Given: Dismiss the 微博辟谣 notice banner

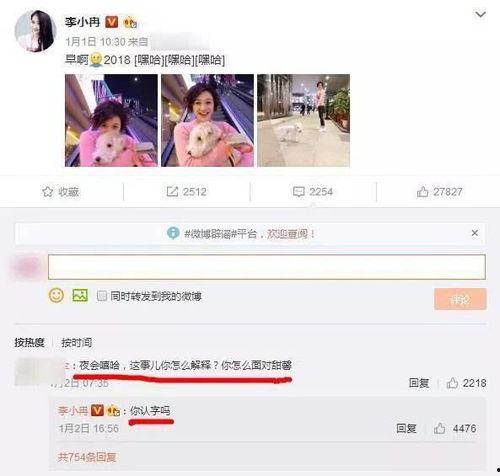Looking at the screenshot, I should (x=475, y=233).
